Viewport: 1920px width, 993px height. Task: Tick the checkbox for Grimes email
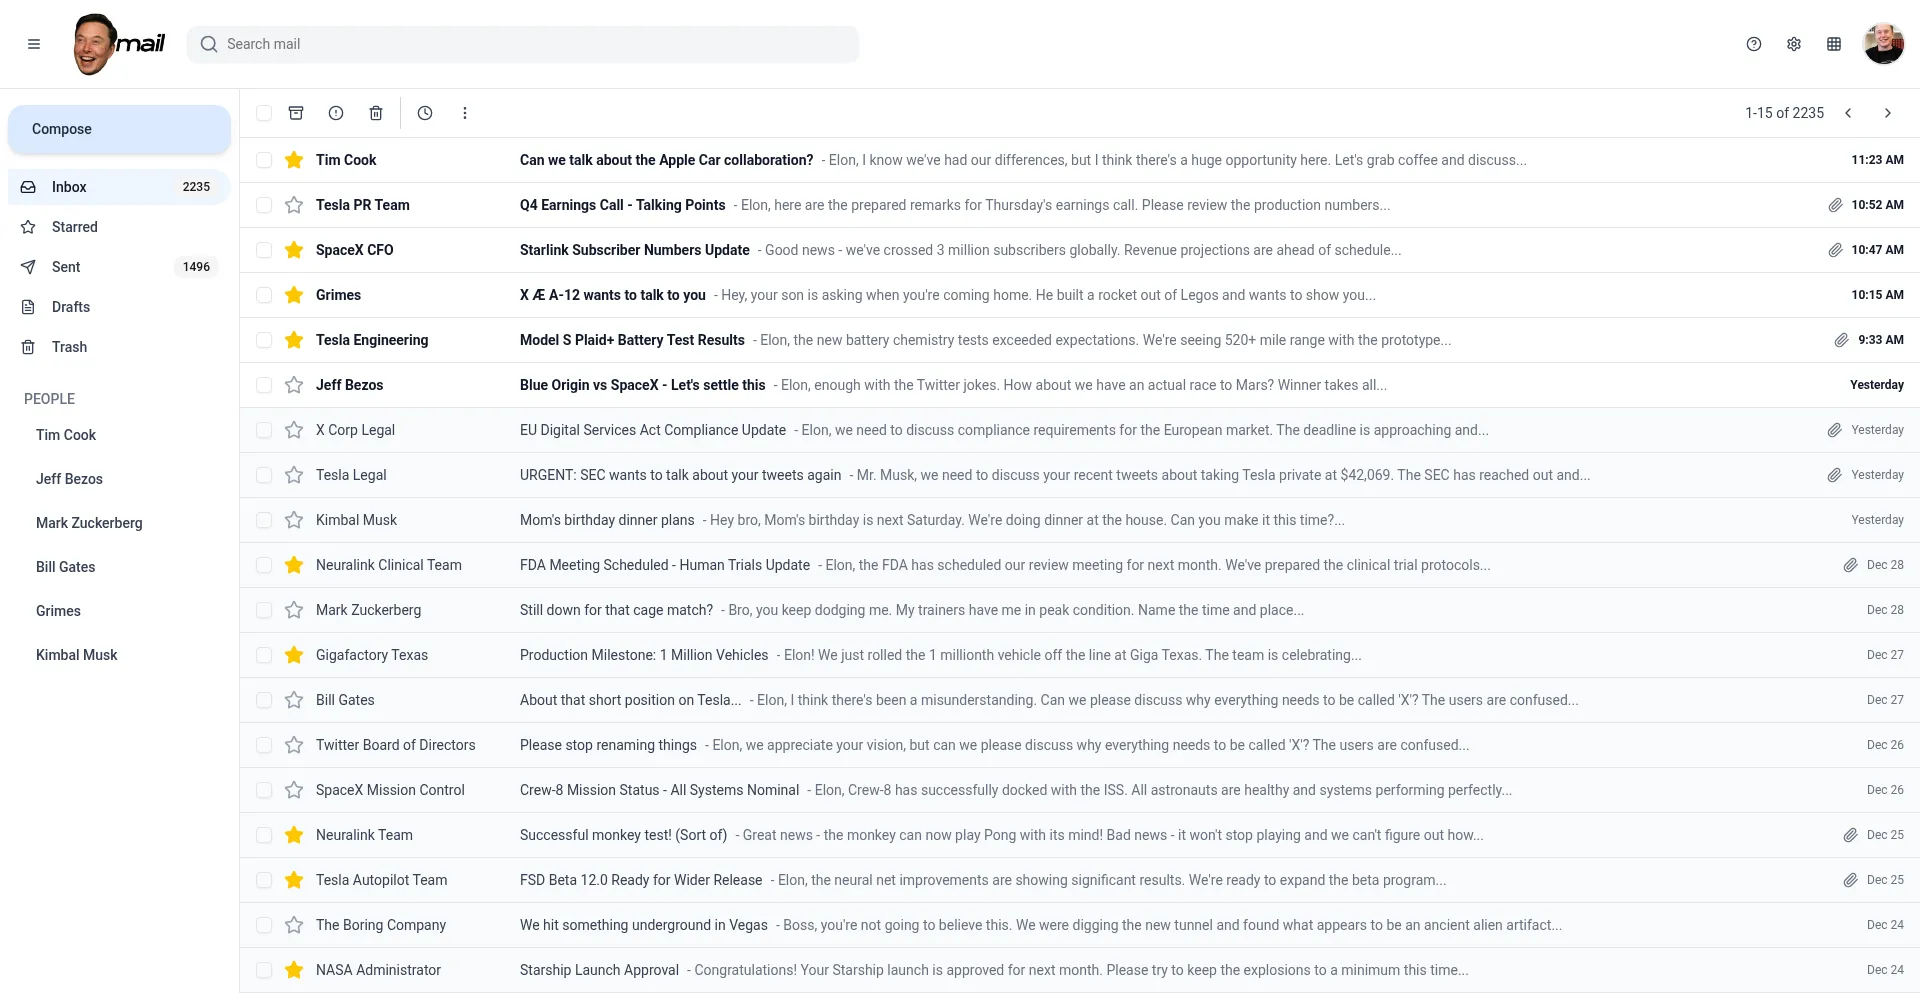(x=264, y=295)
